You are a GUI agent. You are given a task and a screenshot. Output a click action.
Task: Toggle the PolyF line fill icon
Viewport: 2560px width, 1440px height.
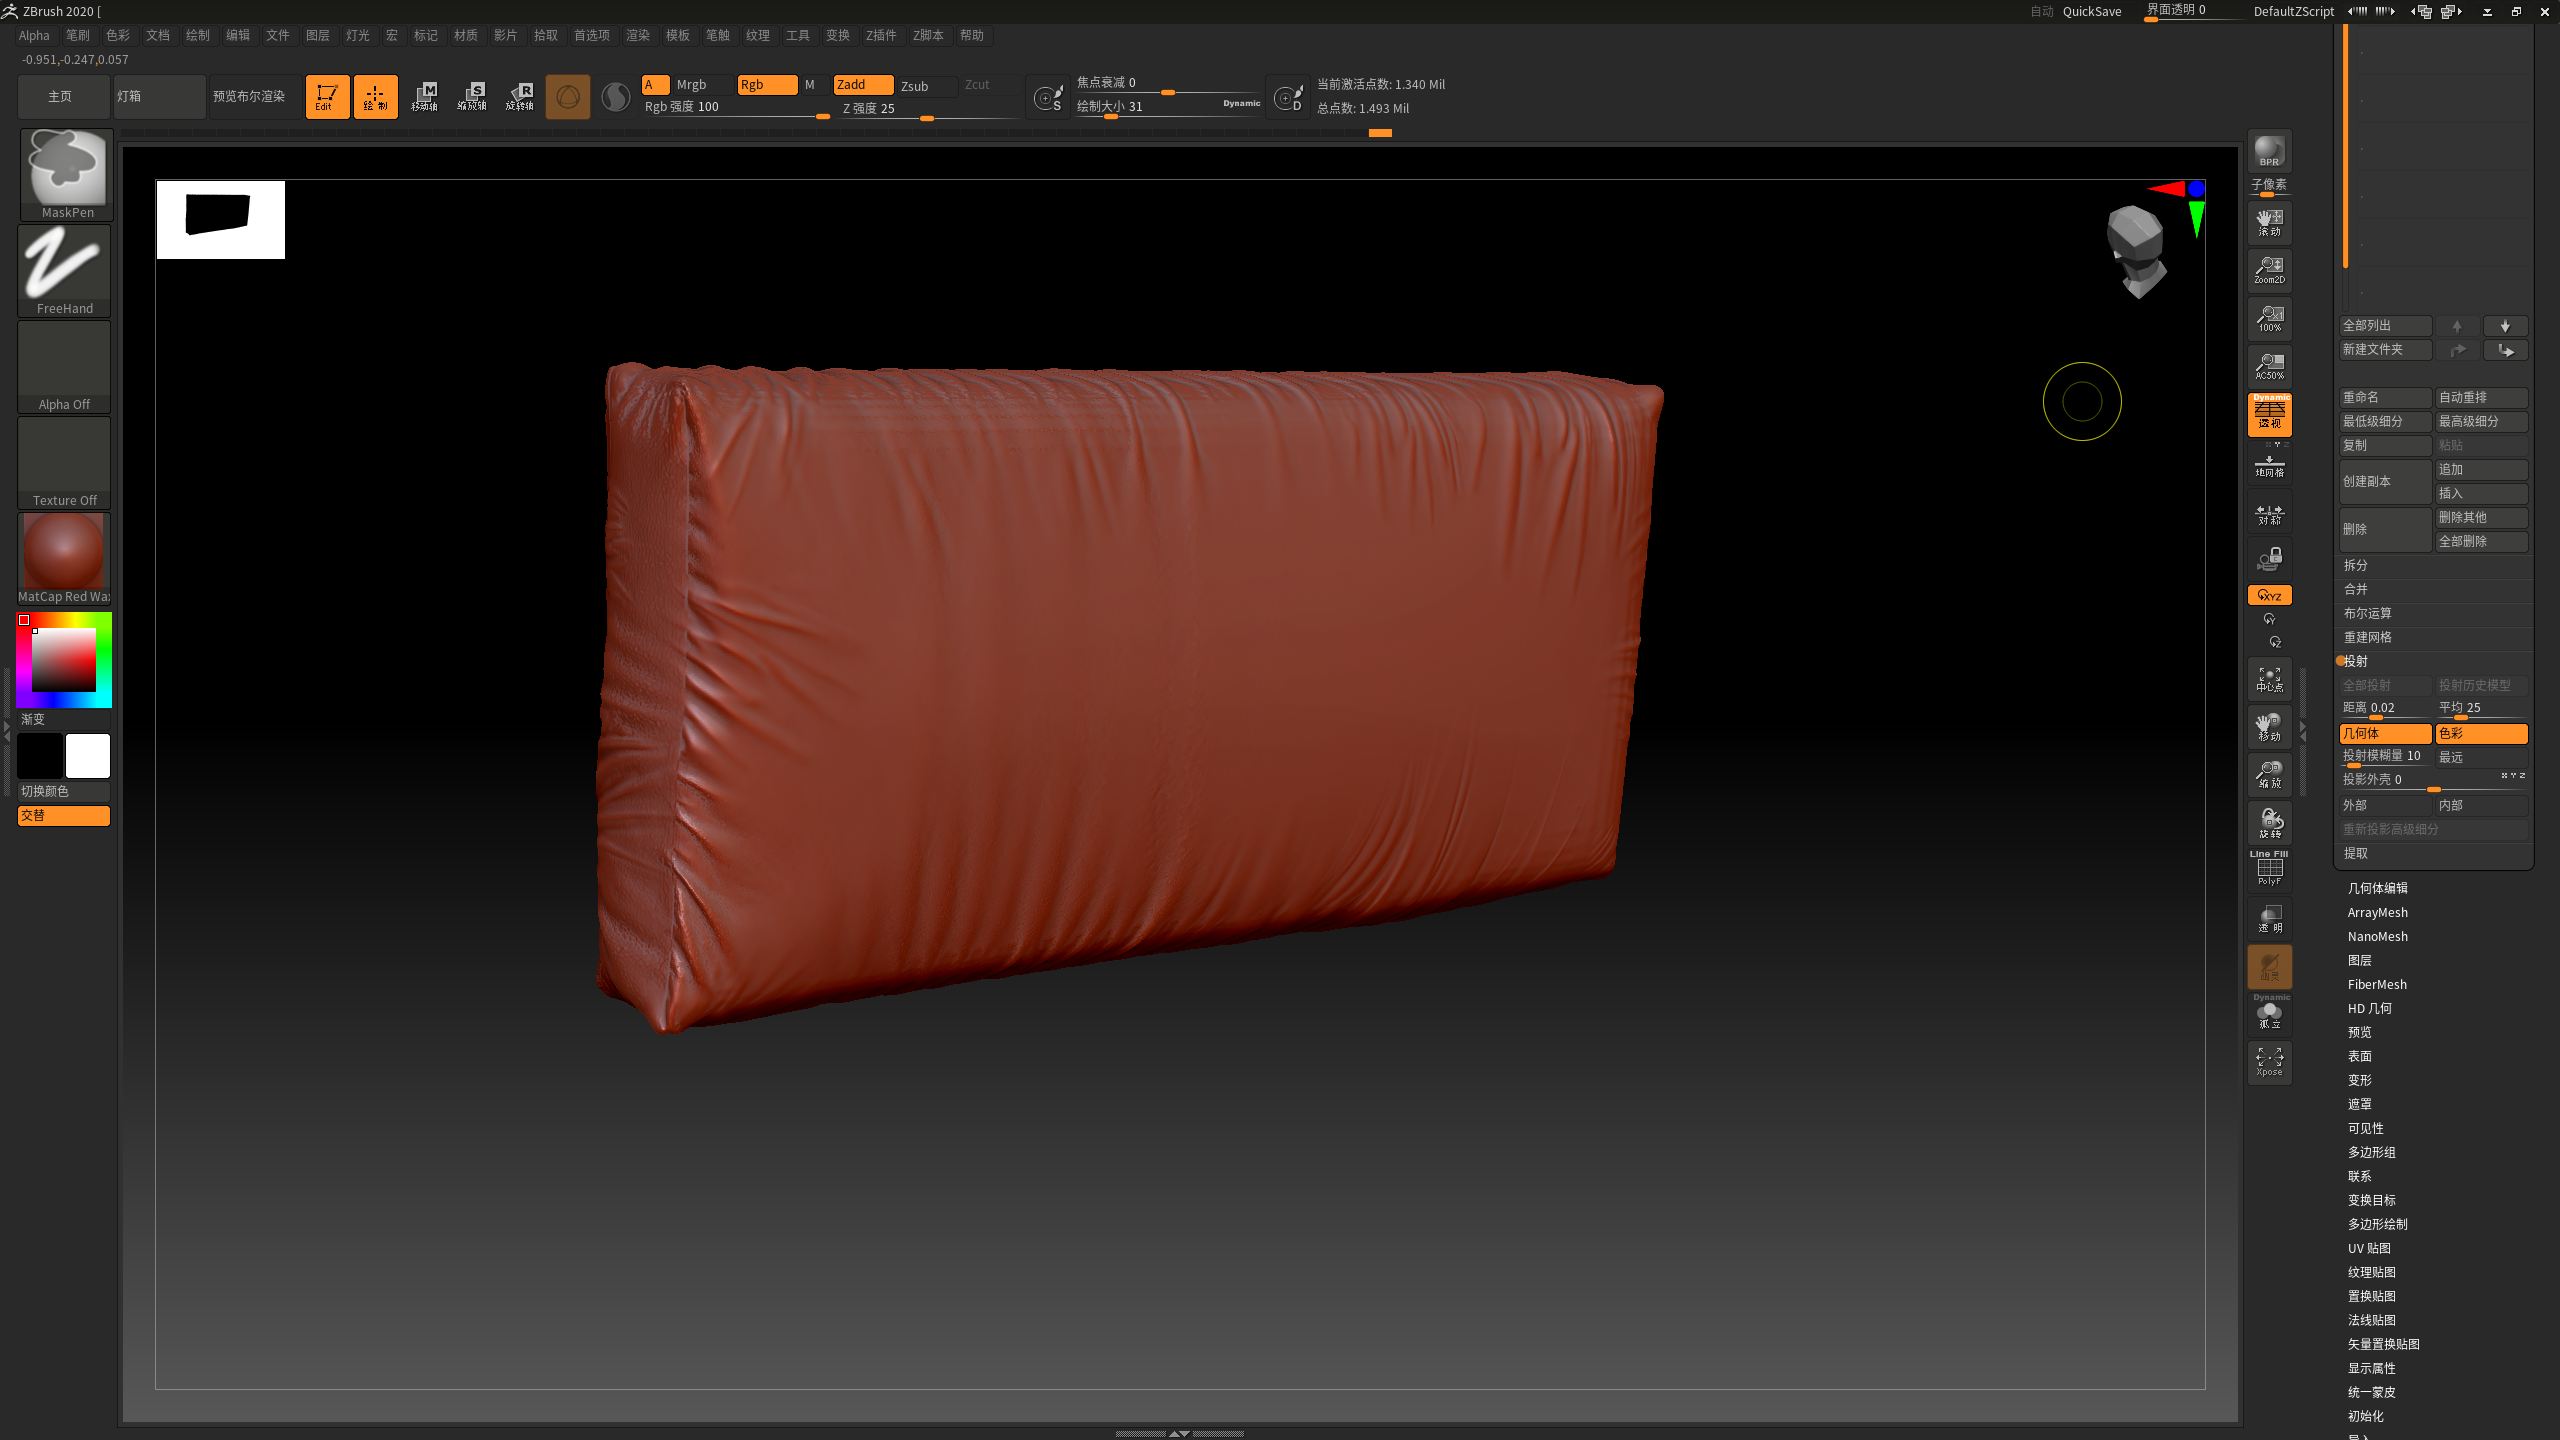click(2269, 869)
